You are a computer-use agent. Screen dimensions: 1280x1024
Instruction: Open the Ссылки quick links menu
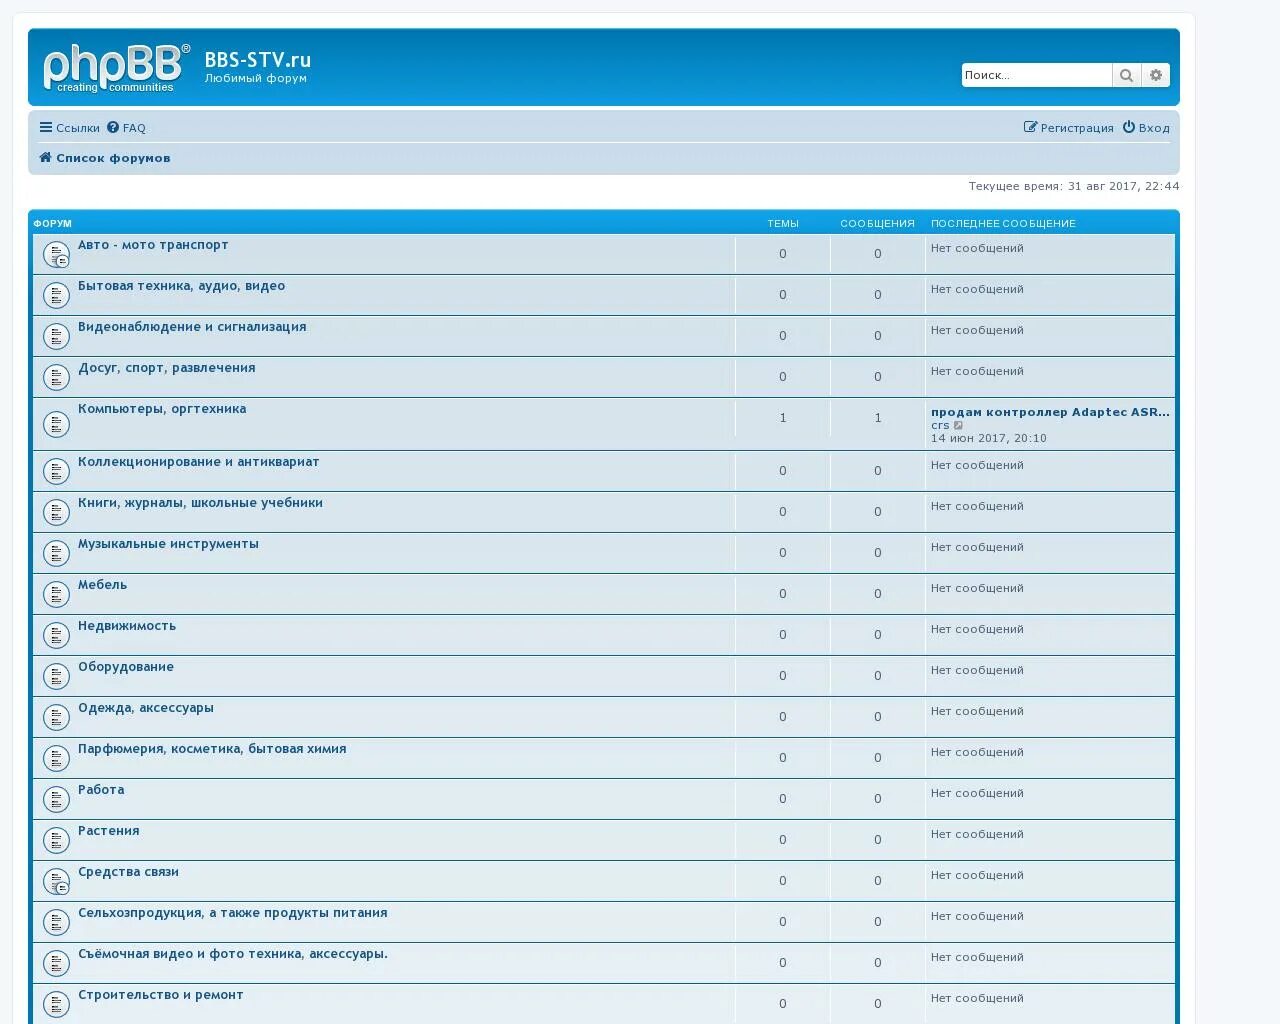[70, 128]
